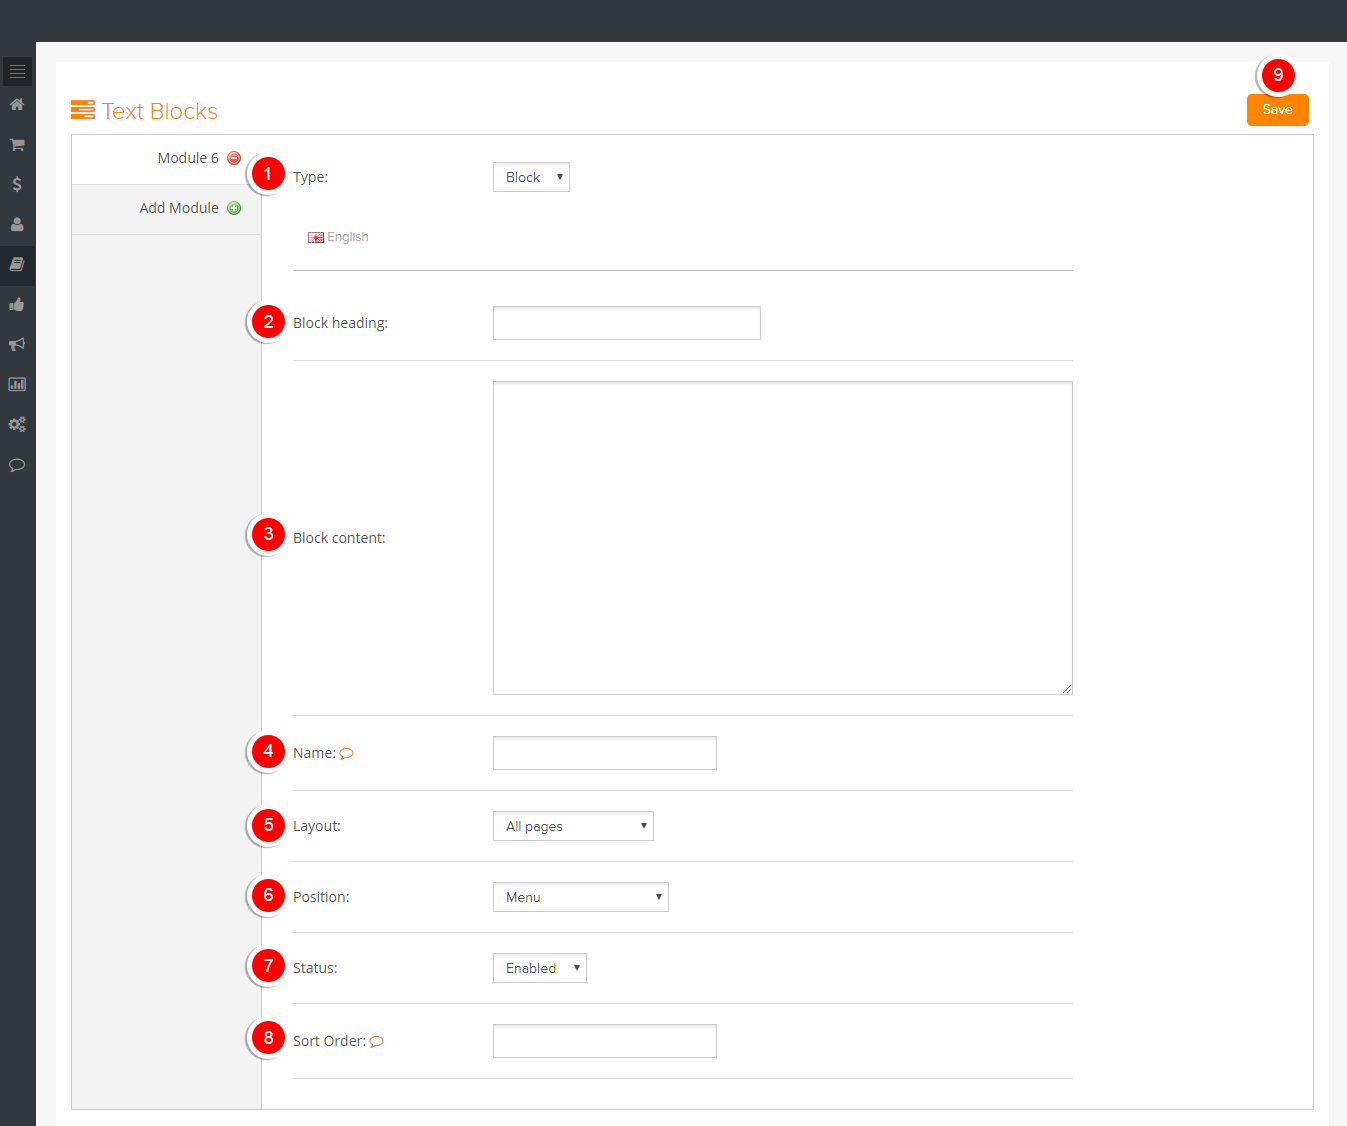
Task: Toggle the hamburger menu in sidebar
Action: 17,71
